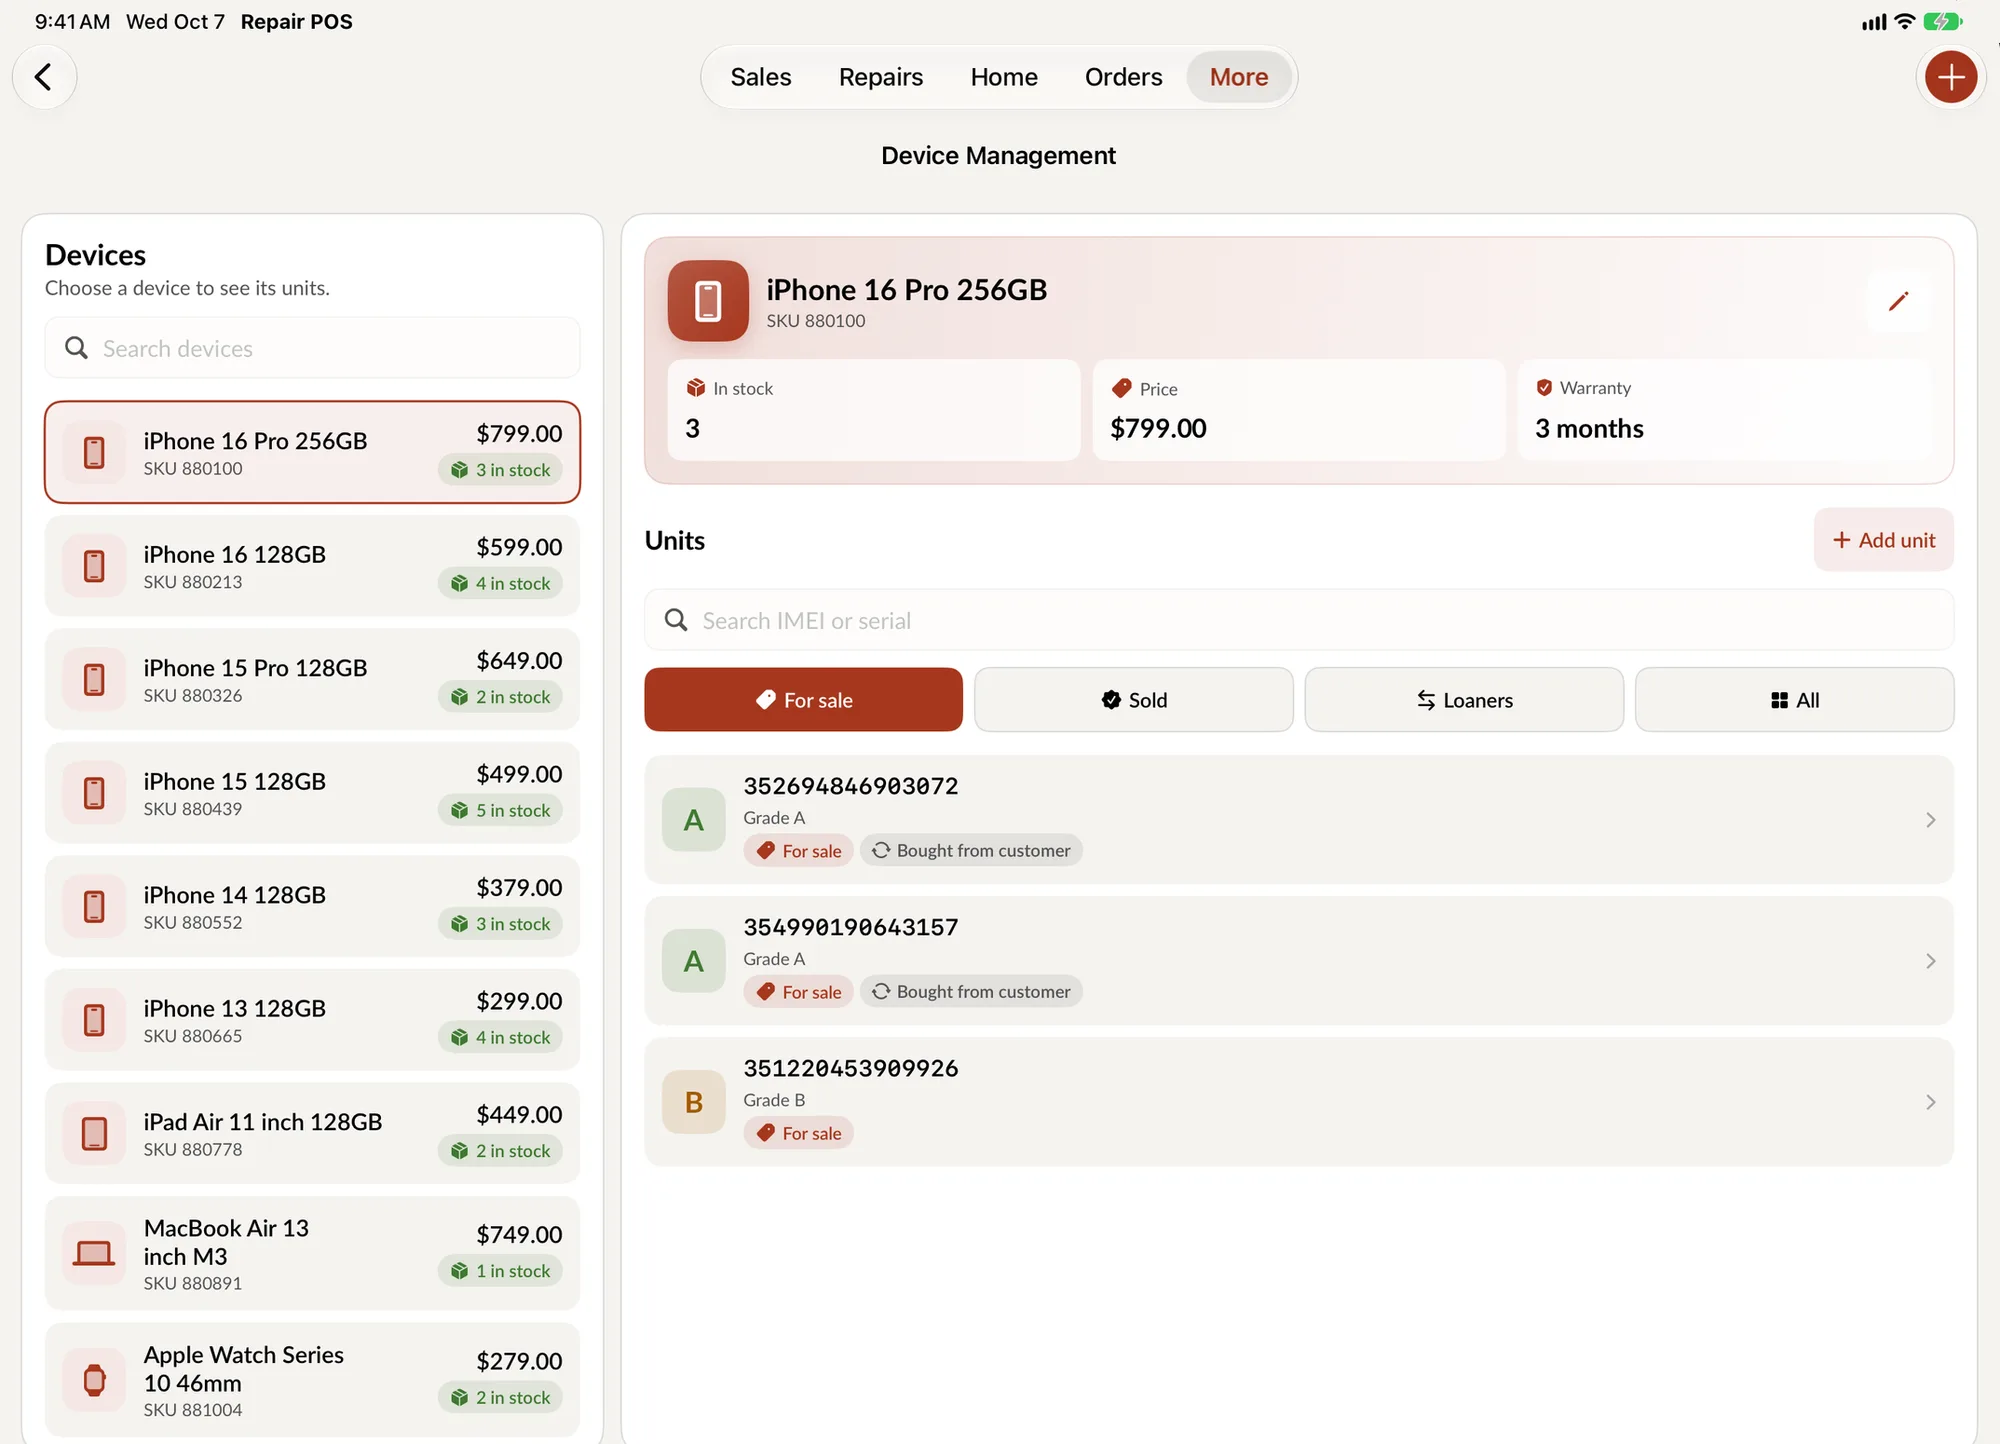Open unit 354990190643157 via its chevron

point(1930,961)
